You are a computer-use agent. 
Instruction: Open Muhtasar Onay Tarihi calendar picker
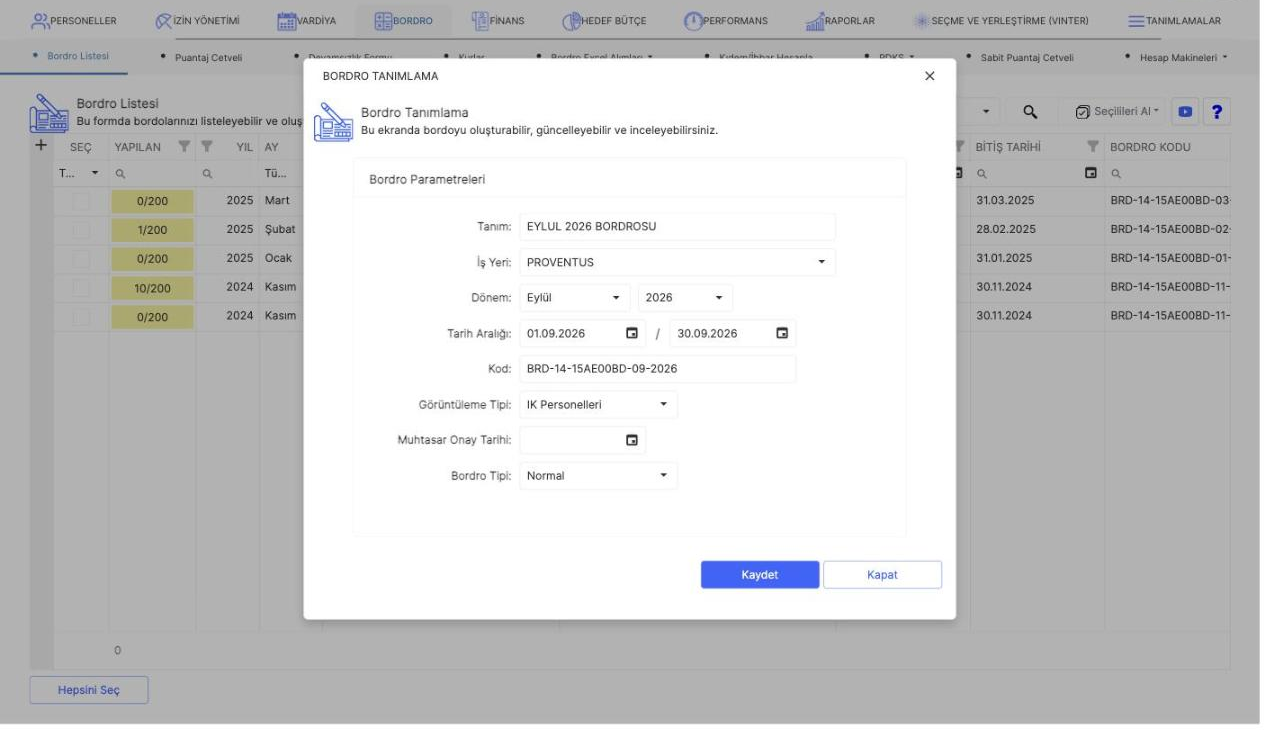[631, 440]
